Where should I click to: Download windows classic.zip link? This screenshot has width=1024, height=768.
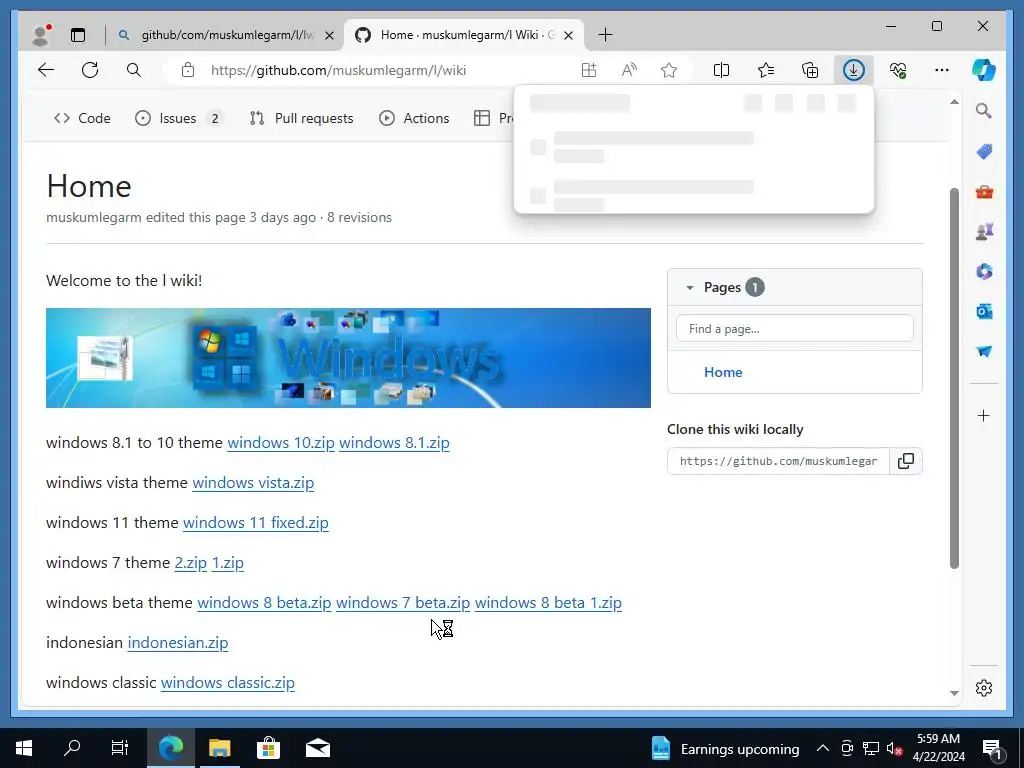[x=228, y=682]
